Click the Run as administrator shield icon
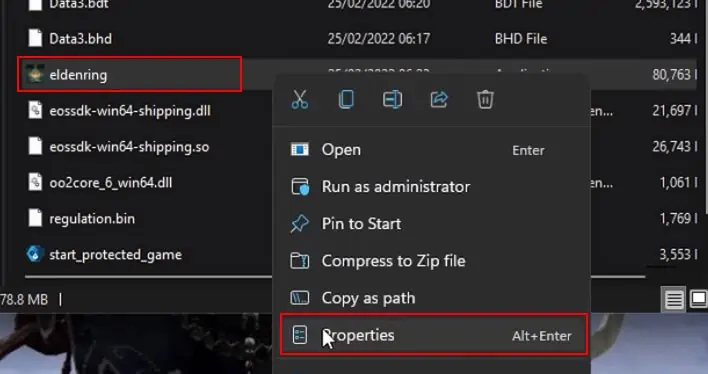The image size is (708, 374). 300,187
